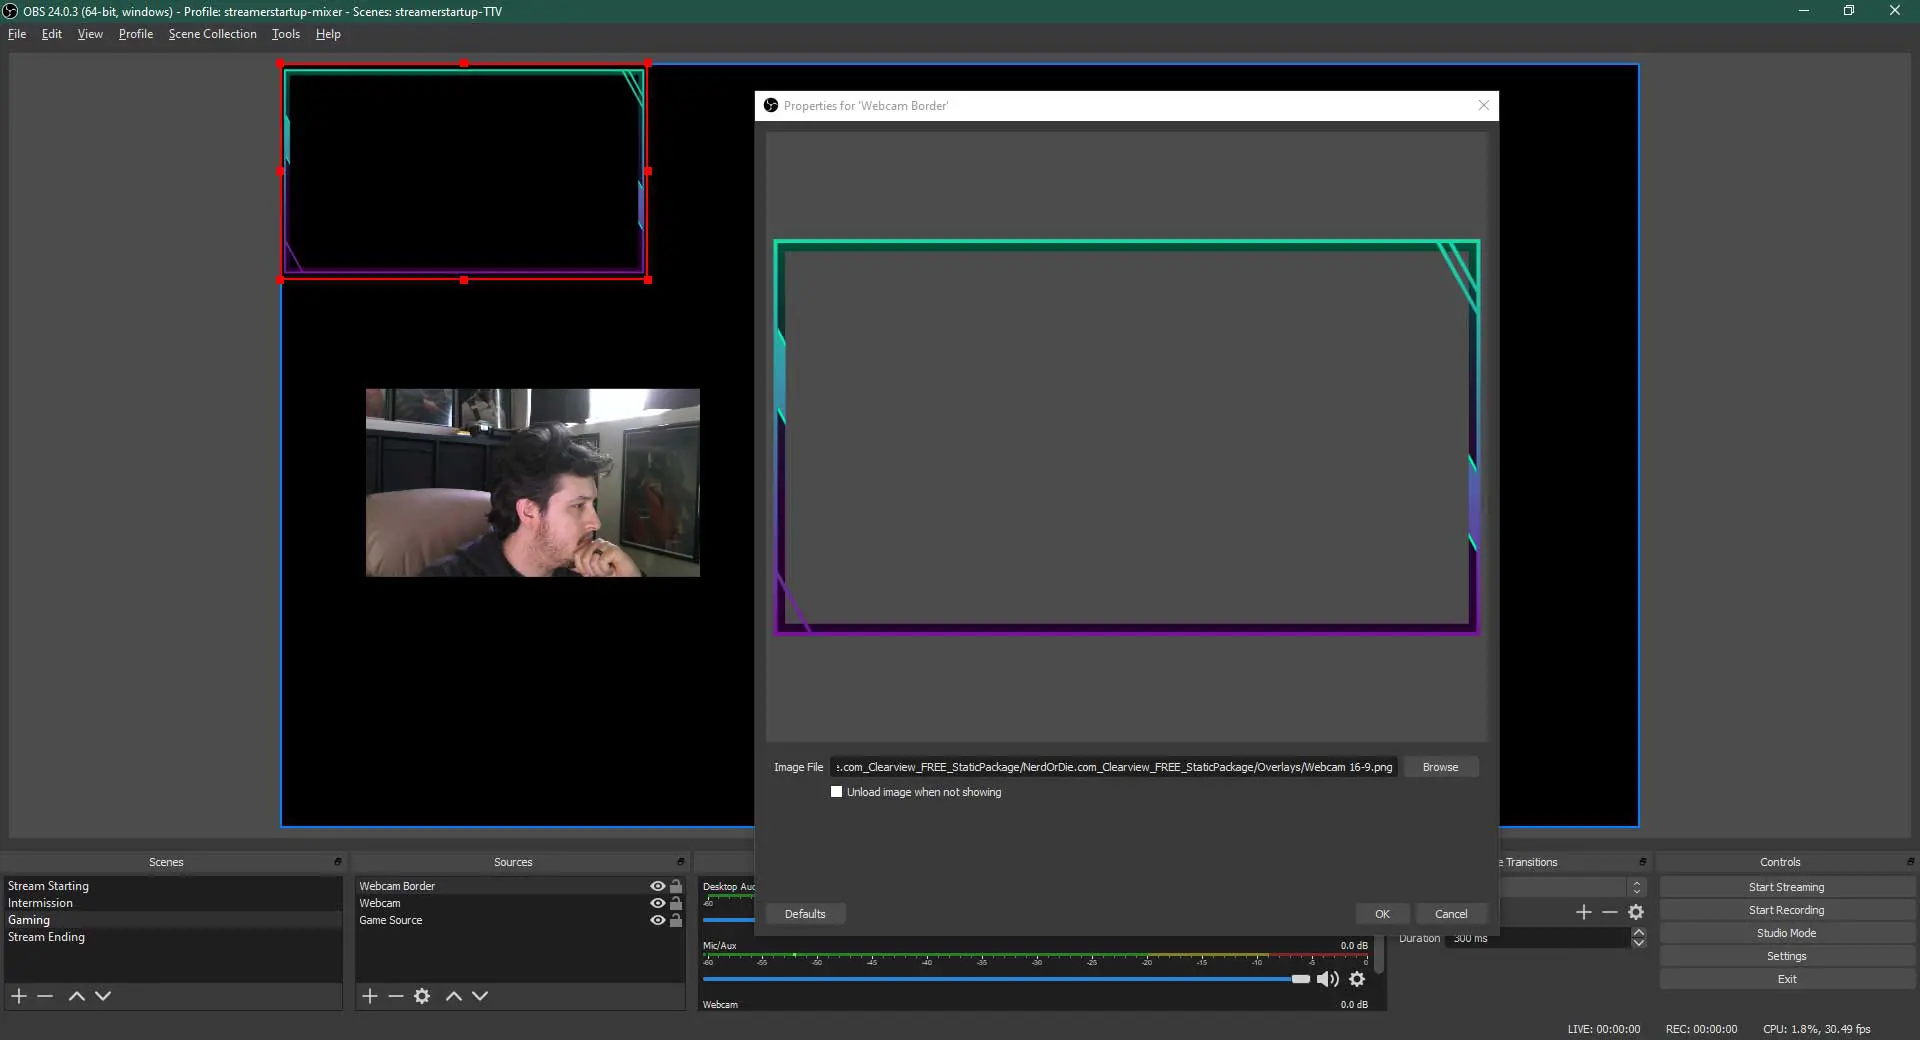This screenshot has height=1040, width=1920.
Task: Click the OBS logo in title bar
Action: click(x=10, y=11)
